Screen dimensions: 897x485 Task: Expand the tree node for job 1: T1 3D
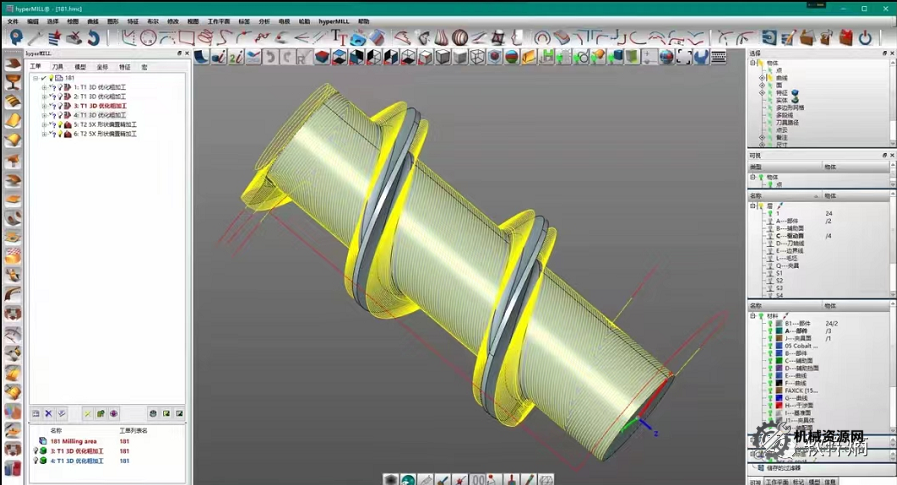click(x=44, y=87)
